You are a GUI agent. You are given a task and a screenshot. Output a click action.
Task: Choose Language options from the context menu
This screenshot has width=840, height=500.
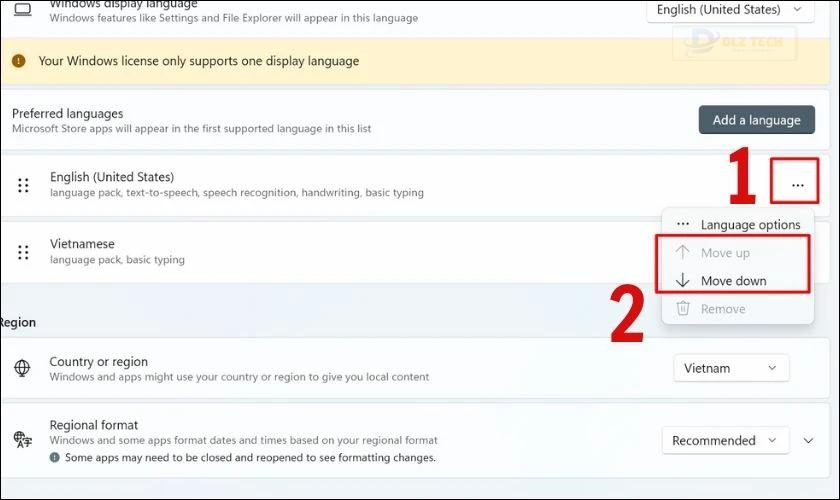738,225
